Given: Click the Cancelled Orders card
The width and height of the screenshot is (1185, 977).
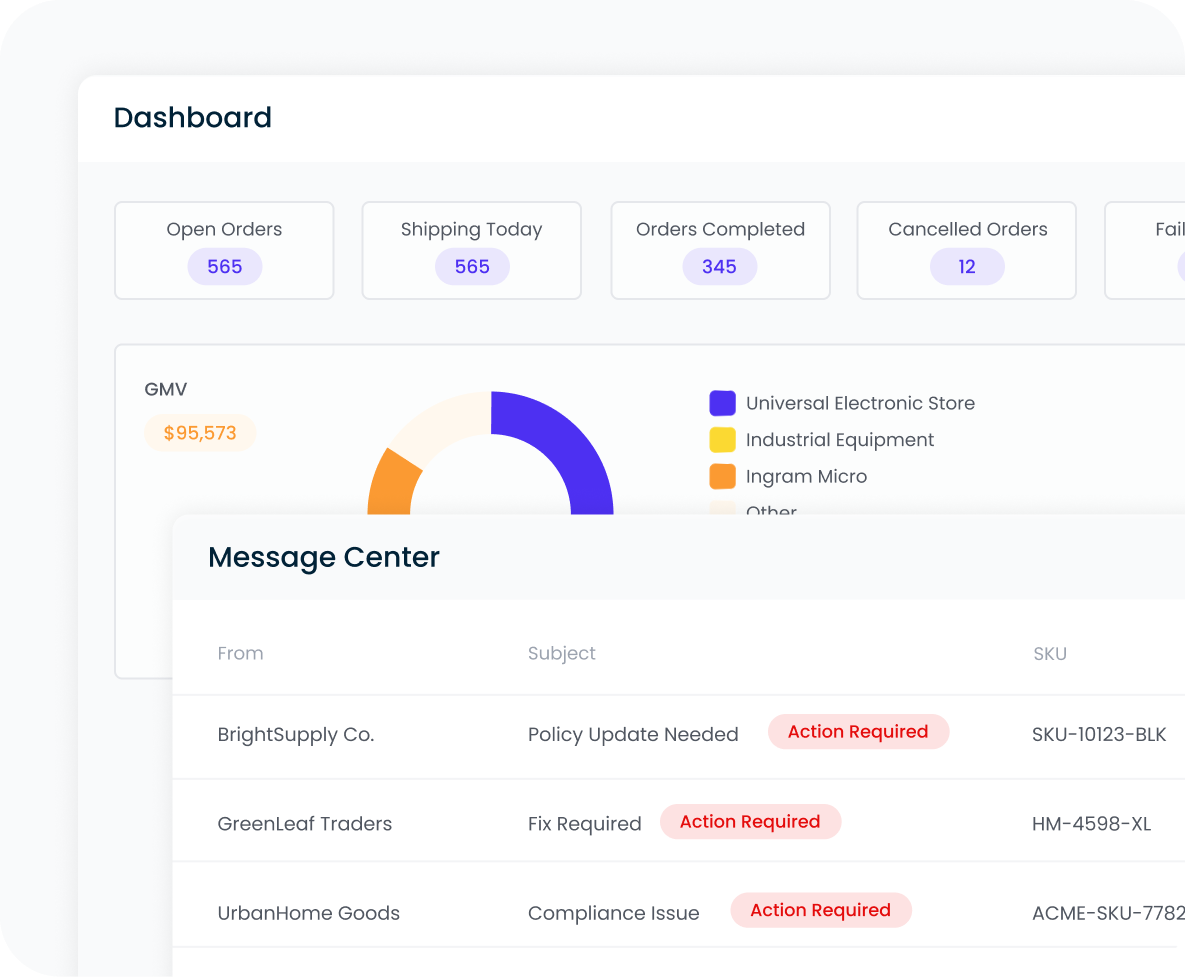Looking at the screenshot, I should pos(967,250).
